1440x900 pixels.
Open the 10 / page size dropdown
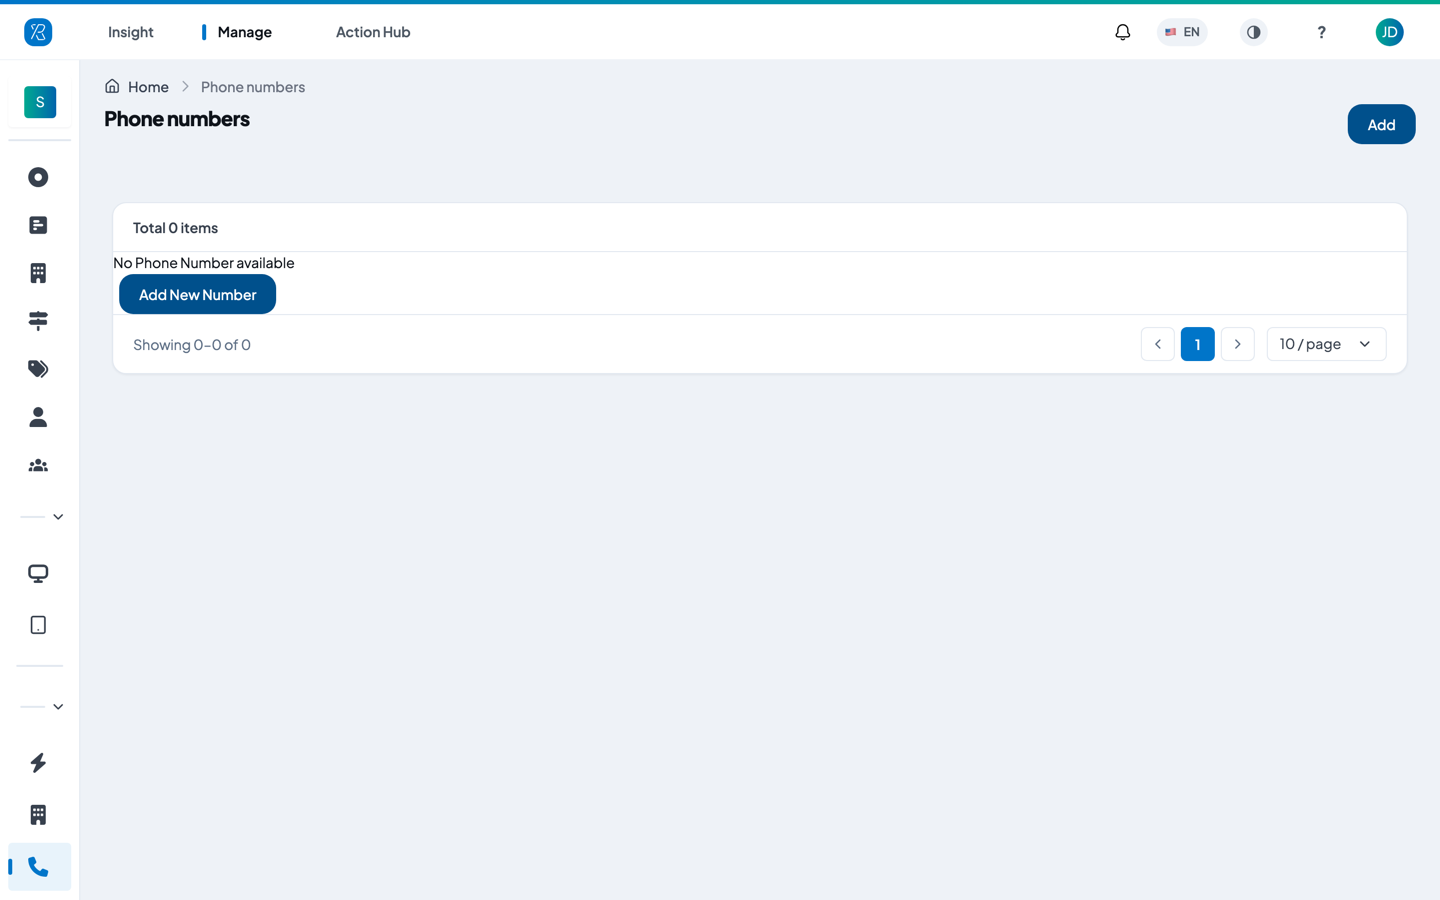tap(1326, 344)
